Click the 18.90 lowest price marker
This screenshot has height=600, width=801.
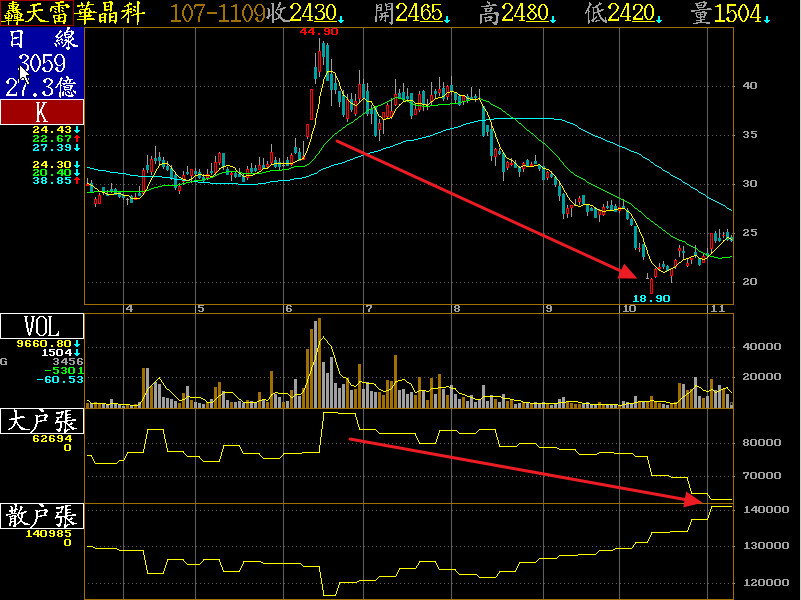point(651,298)
